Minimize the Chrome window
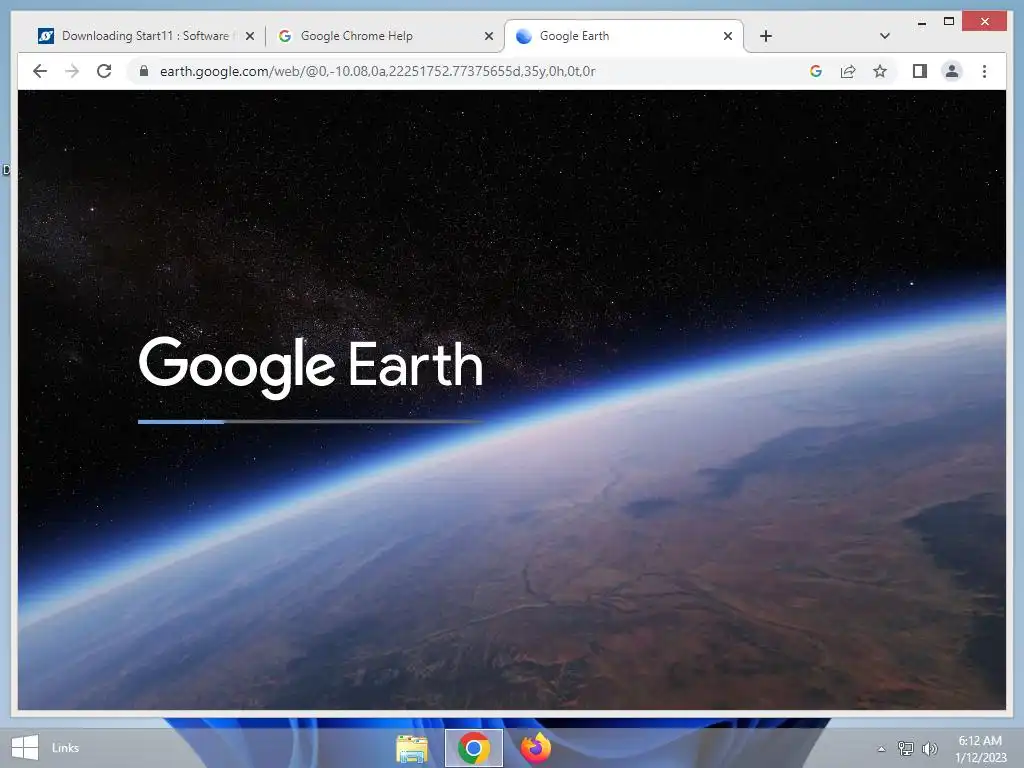The height and width of the screenshot is (768, 1024). 921,23
